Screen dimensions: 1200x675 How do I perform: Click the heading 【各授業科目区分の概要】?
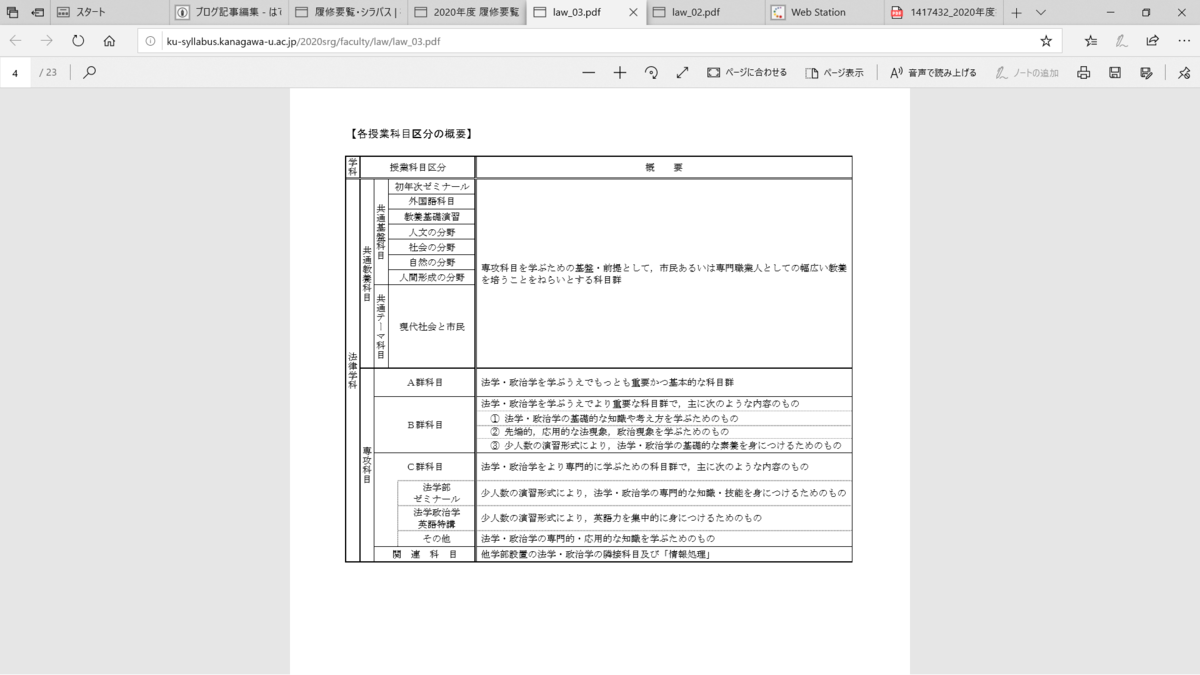click(410, 133)
